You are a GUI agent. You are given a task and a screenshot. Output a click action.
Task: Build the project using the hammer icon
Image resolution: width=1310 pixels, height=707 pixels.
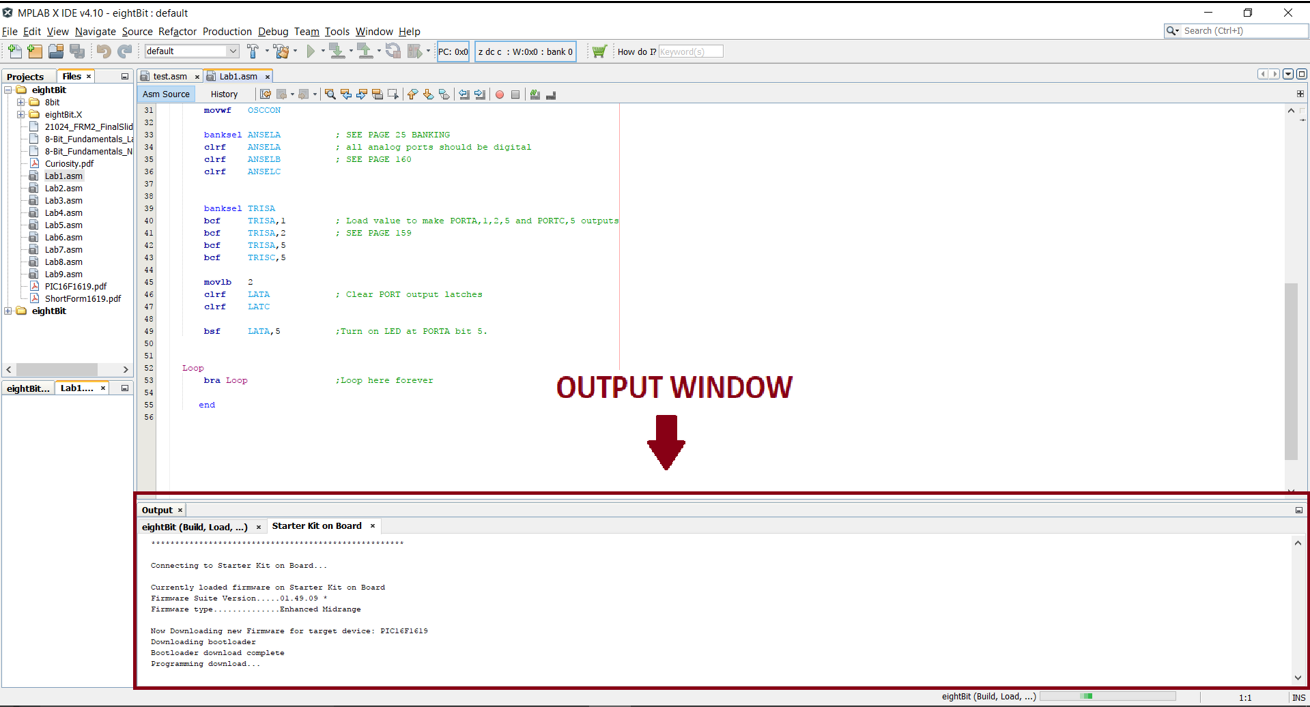click(252, 51)
